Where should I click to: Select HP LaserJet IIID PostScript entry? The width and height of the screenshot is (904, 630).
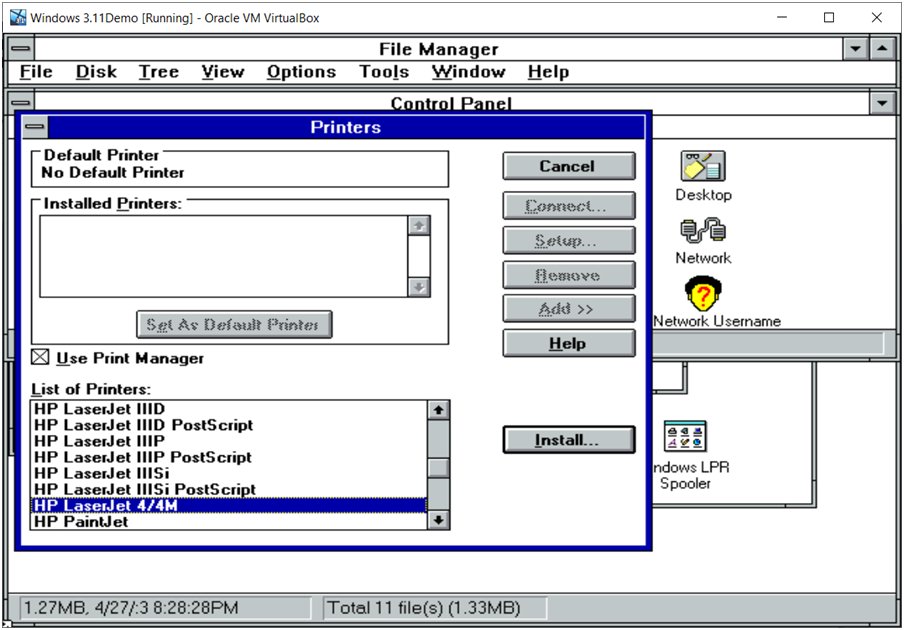[229, 425]
